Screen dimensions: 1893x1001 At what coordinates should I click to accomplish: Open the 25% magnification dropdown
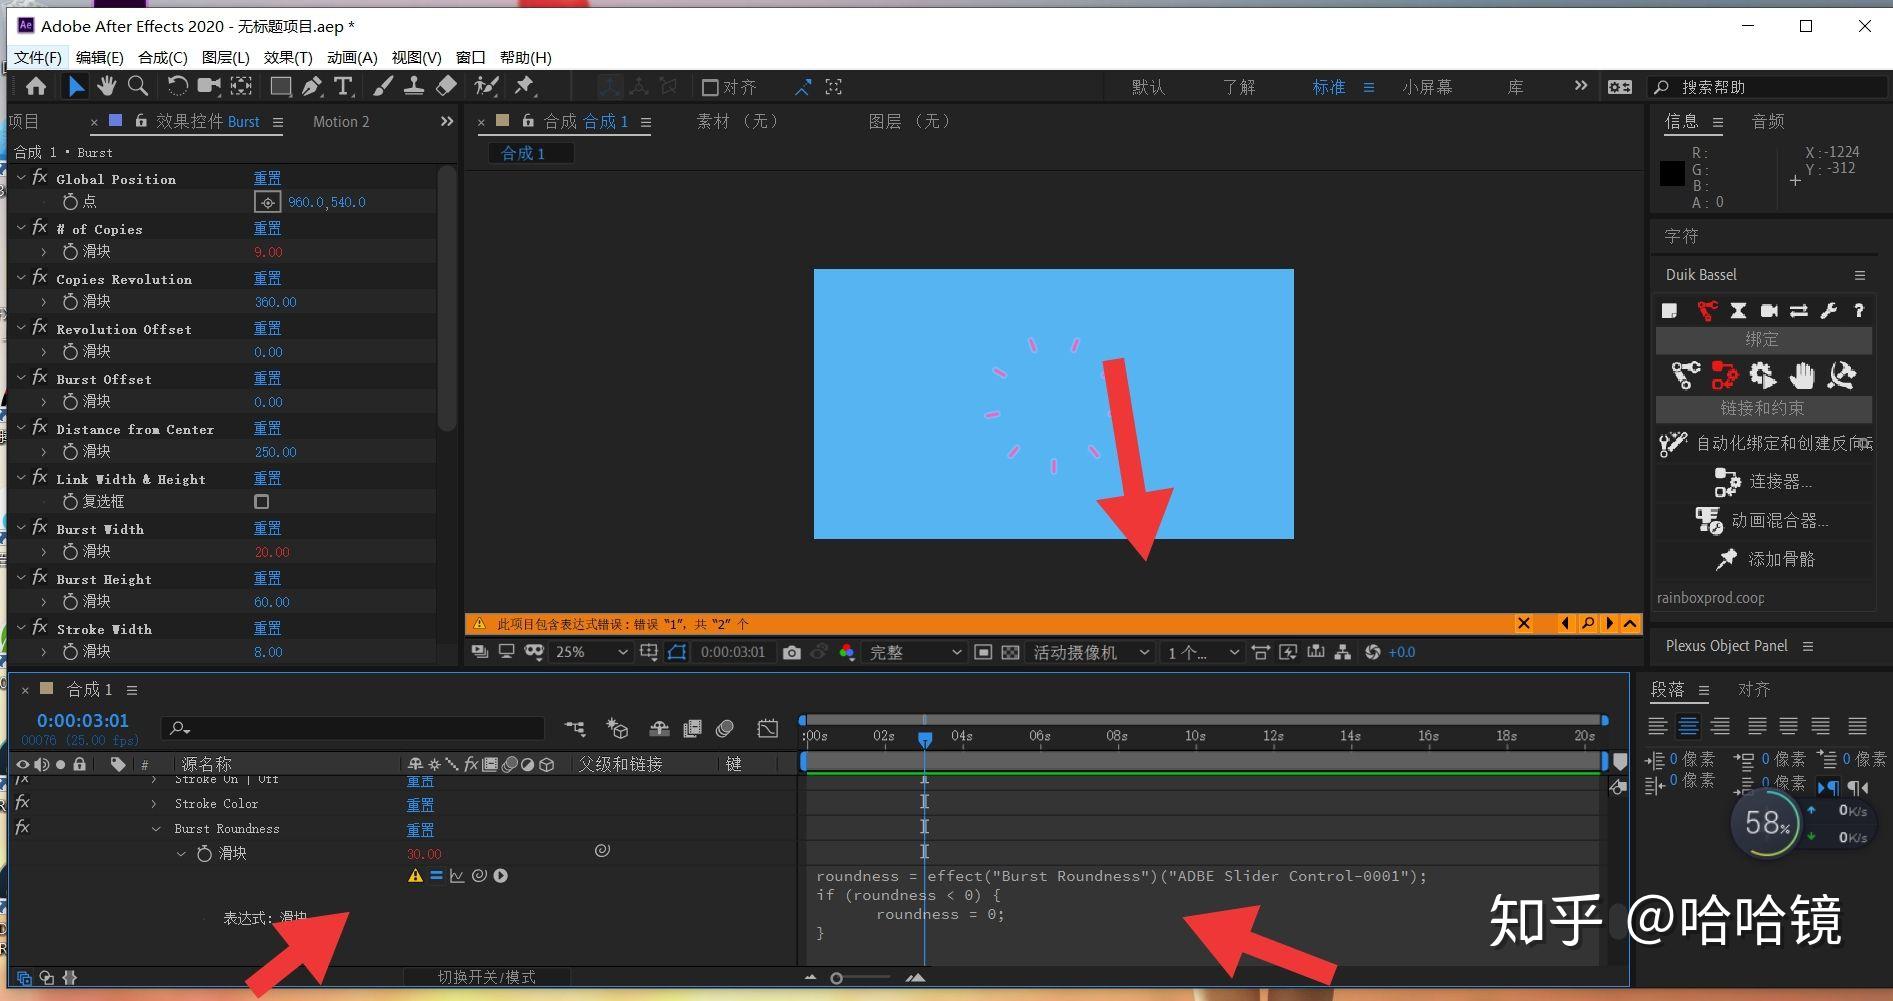(592, 652)
